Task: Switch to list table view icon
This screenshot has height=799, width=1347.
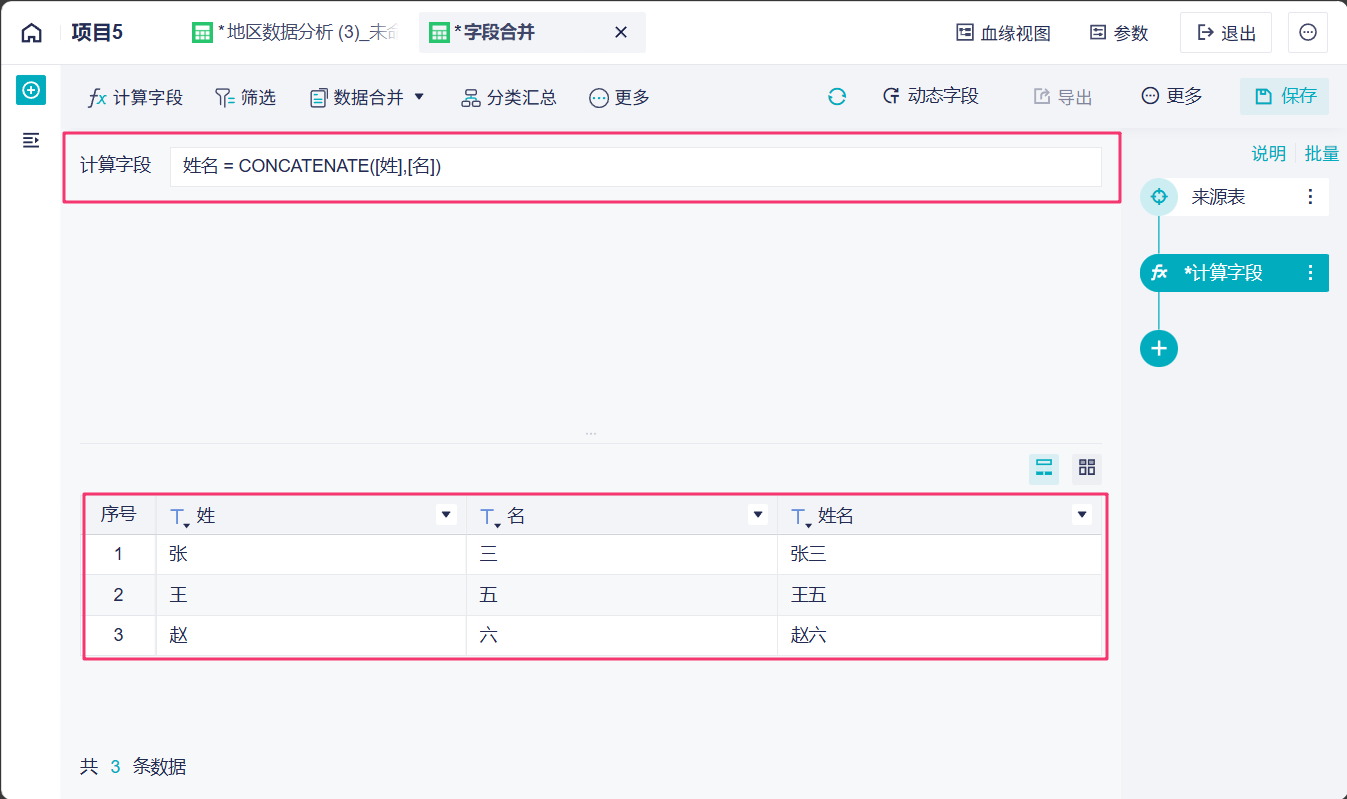Action: point(1044,468)
